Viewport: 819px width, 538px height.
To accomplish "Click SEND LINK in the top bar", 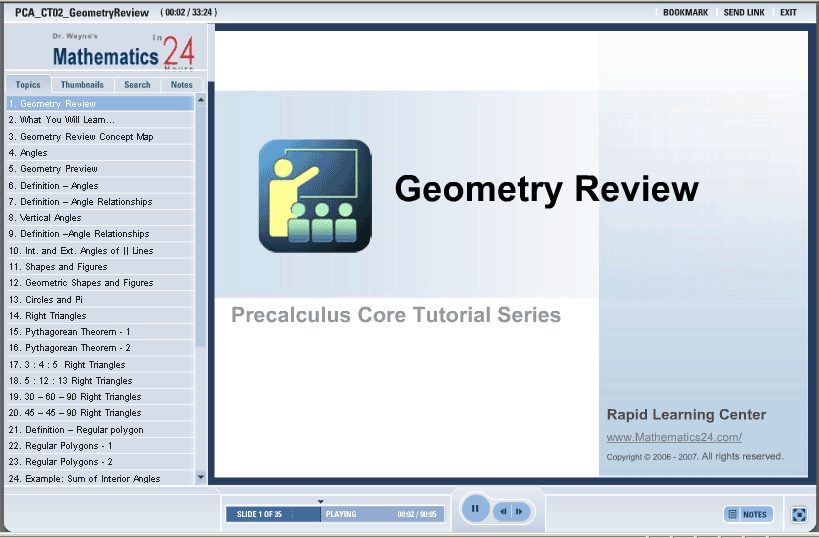I will (x=744, y=13).
